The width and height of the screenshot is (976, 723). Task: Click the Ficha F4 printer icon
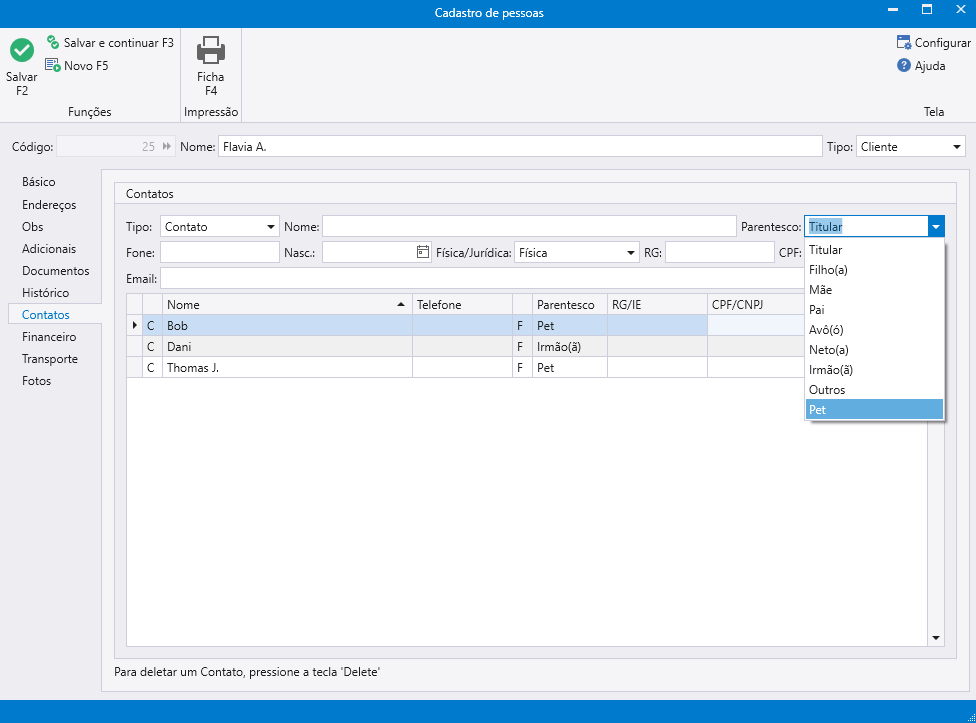pyautogui.click(x=210, y=50)
